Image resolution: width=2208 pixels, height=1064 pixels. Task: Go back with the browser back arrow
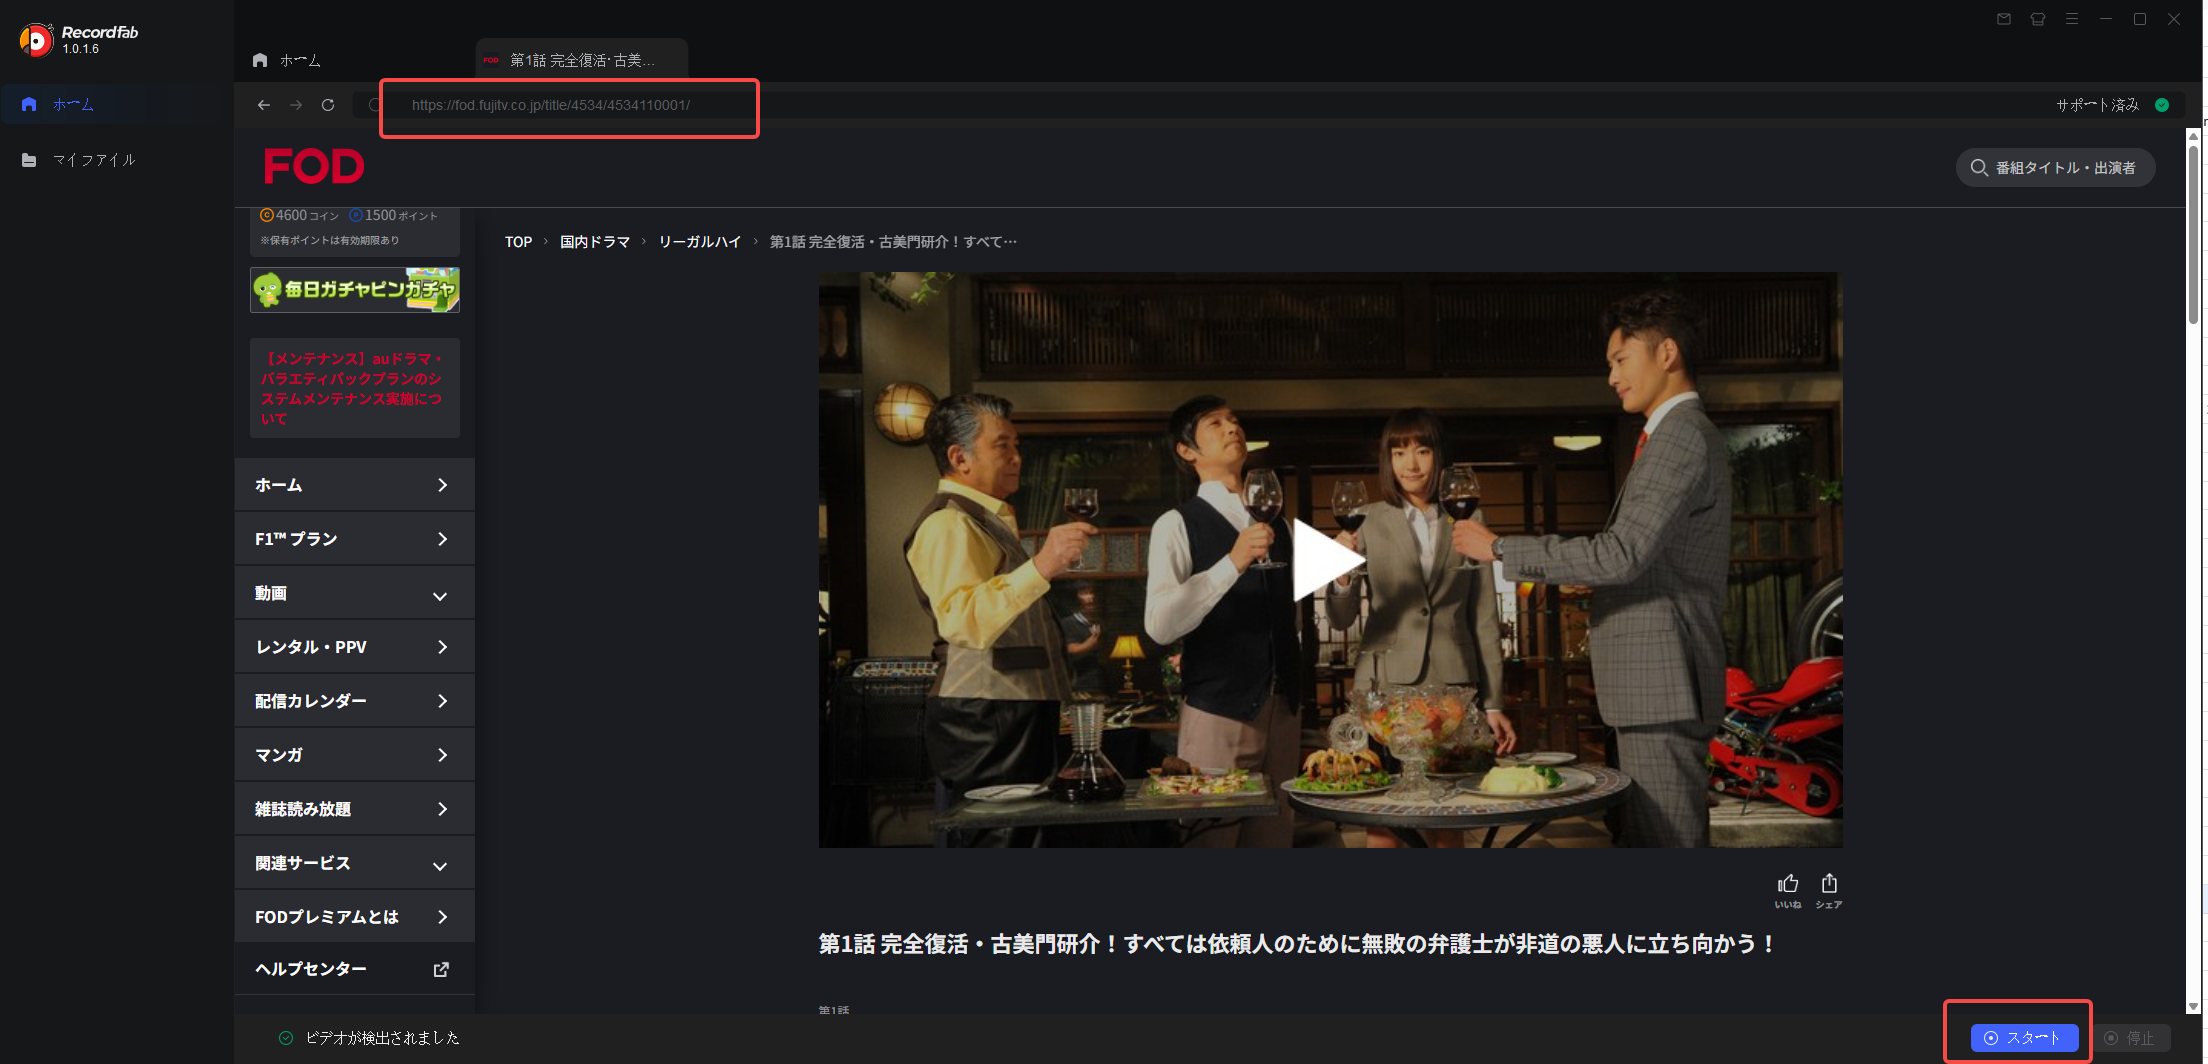click(x=264, y=105)
